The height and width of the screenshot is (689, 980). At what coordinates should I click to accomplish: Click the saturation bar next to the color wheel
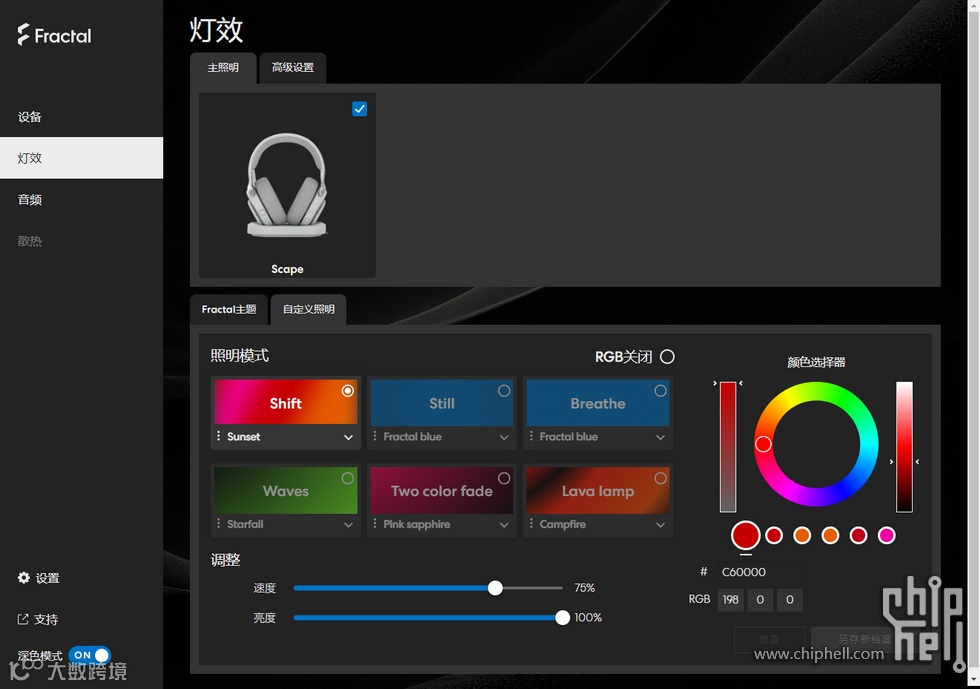(728, 446)
